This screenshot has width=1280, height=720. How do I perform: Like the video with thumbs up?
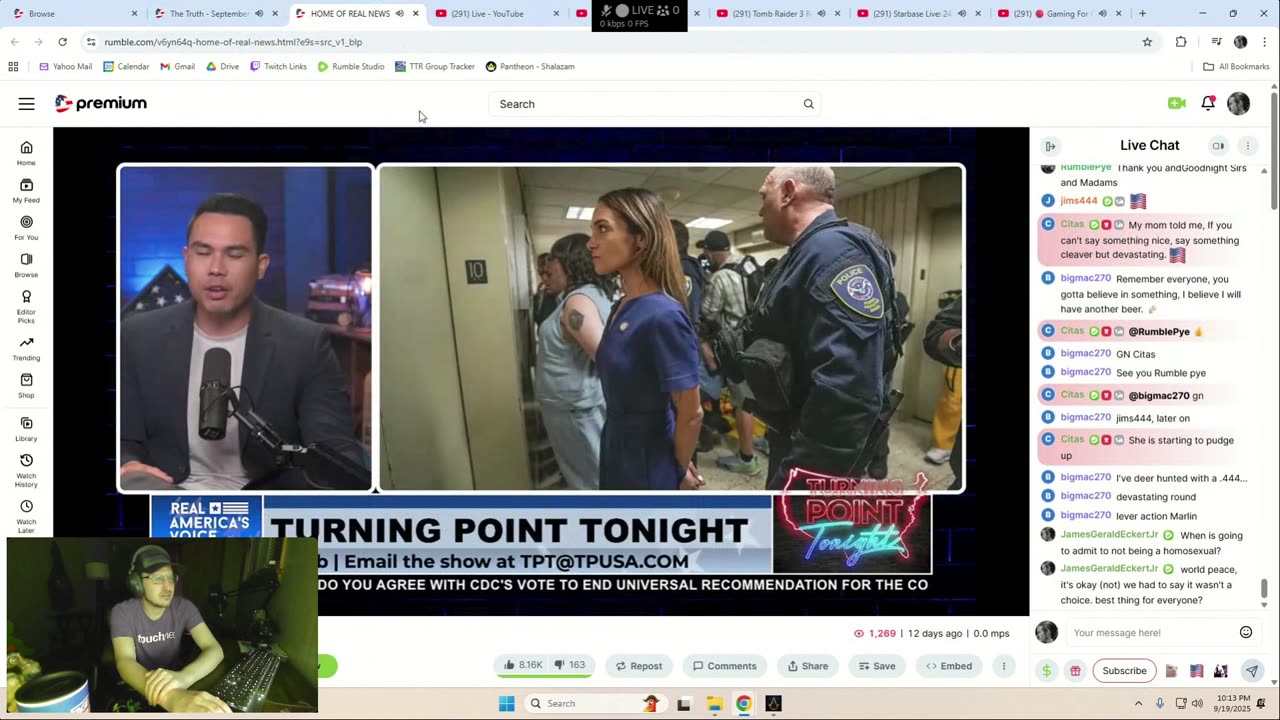coord(523,665)
